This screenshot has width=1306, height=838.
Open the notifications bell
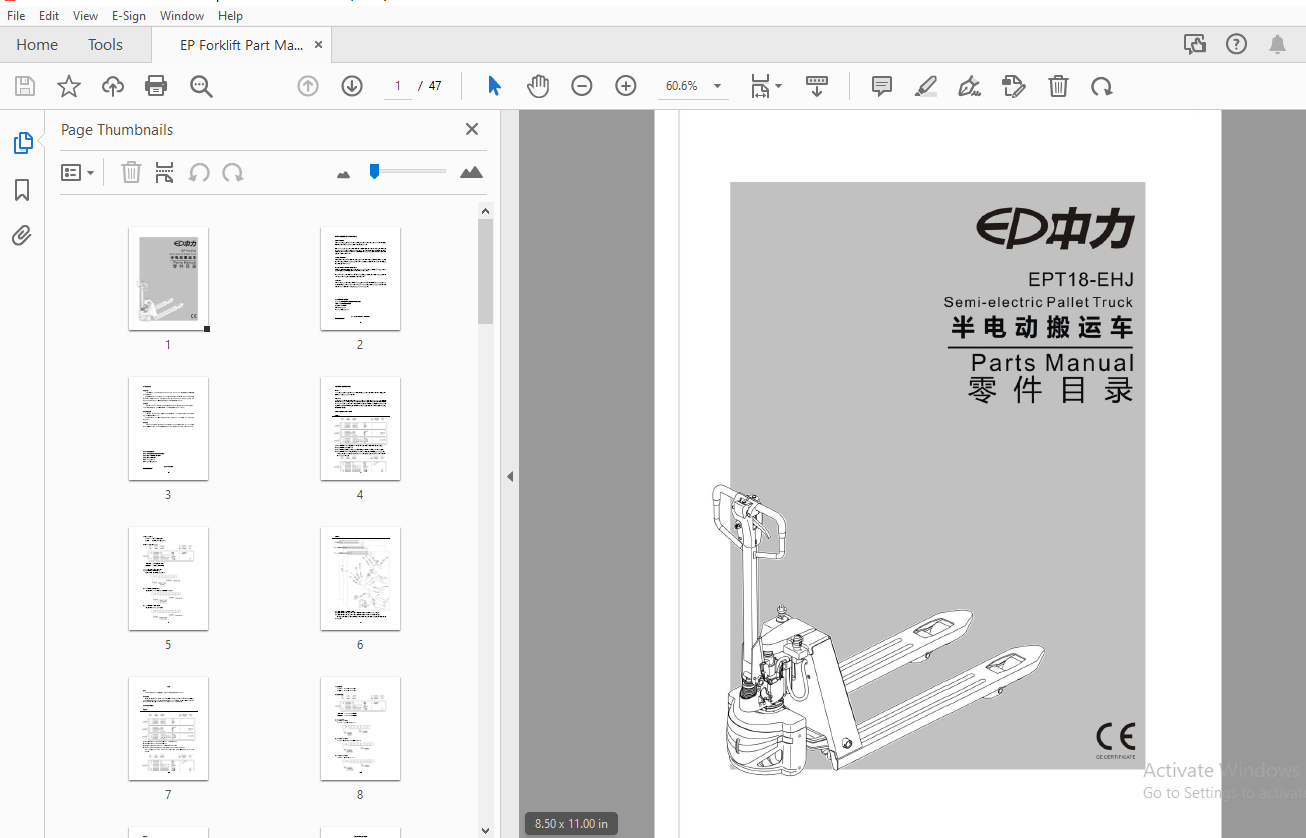click(1277, 44)
